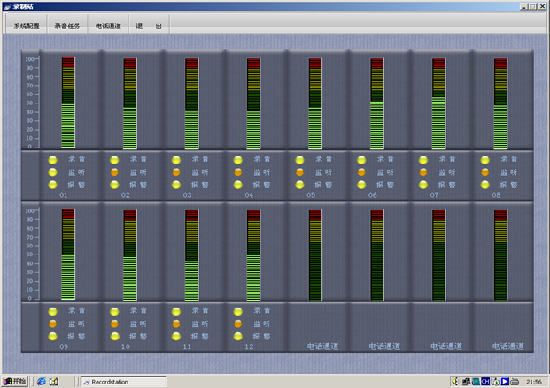The width and height of the screenshot is (550, 388).
Task: Select the channel label 08
Action: click(x=496, y=195)
